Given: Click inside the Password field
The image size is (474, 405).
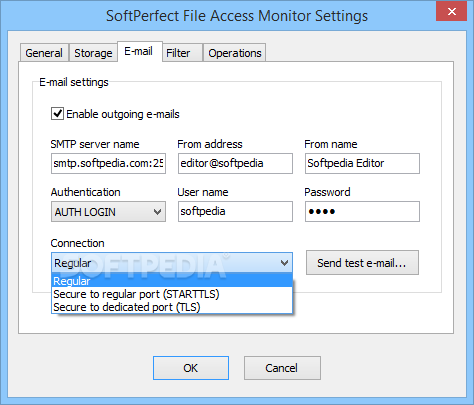Looking at the screenshot, I should coord(362,211).
